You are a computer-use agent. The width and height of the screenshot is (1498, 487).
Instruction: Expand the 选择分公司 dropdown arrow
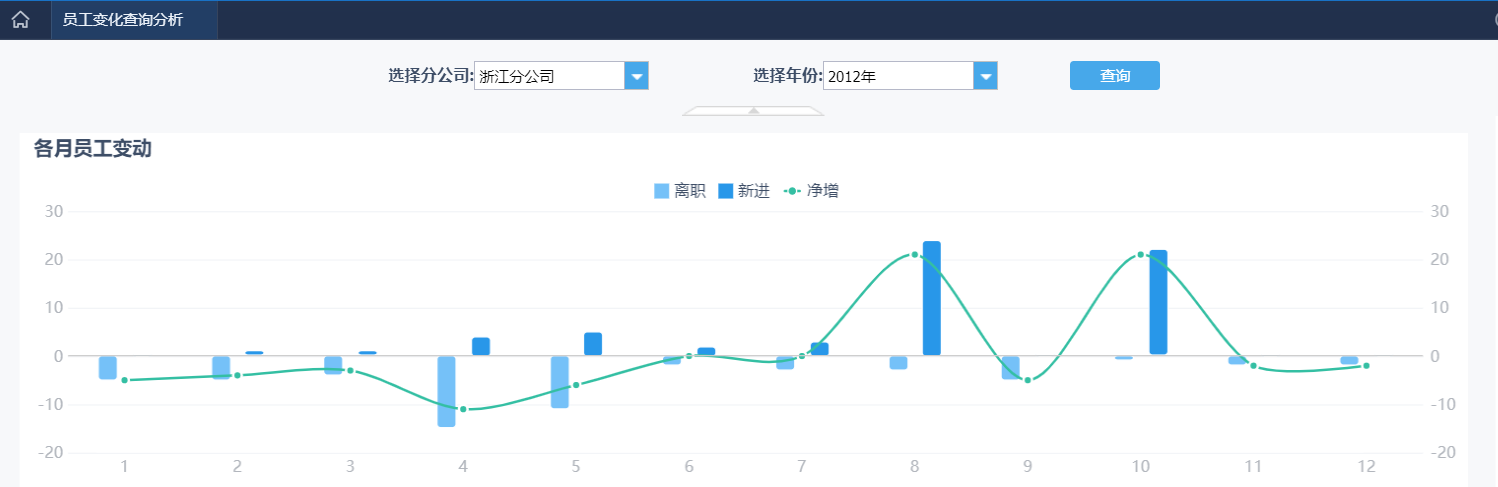click(637, 76)
